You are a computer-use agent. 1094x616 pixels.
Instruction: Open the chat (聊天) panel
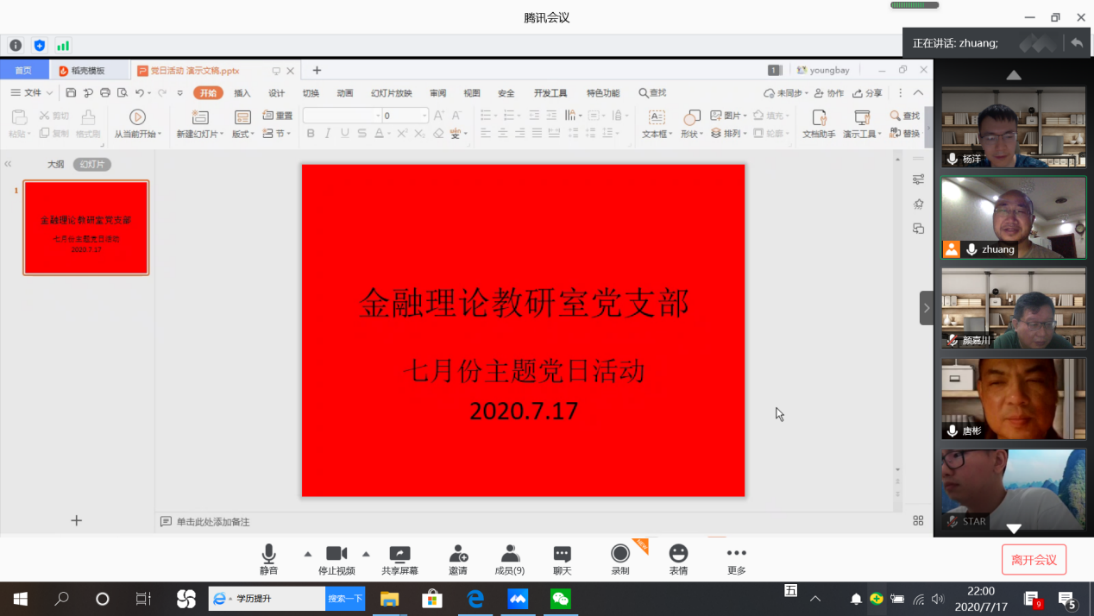(x=562, y=555)
